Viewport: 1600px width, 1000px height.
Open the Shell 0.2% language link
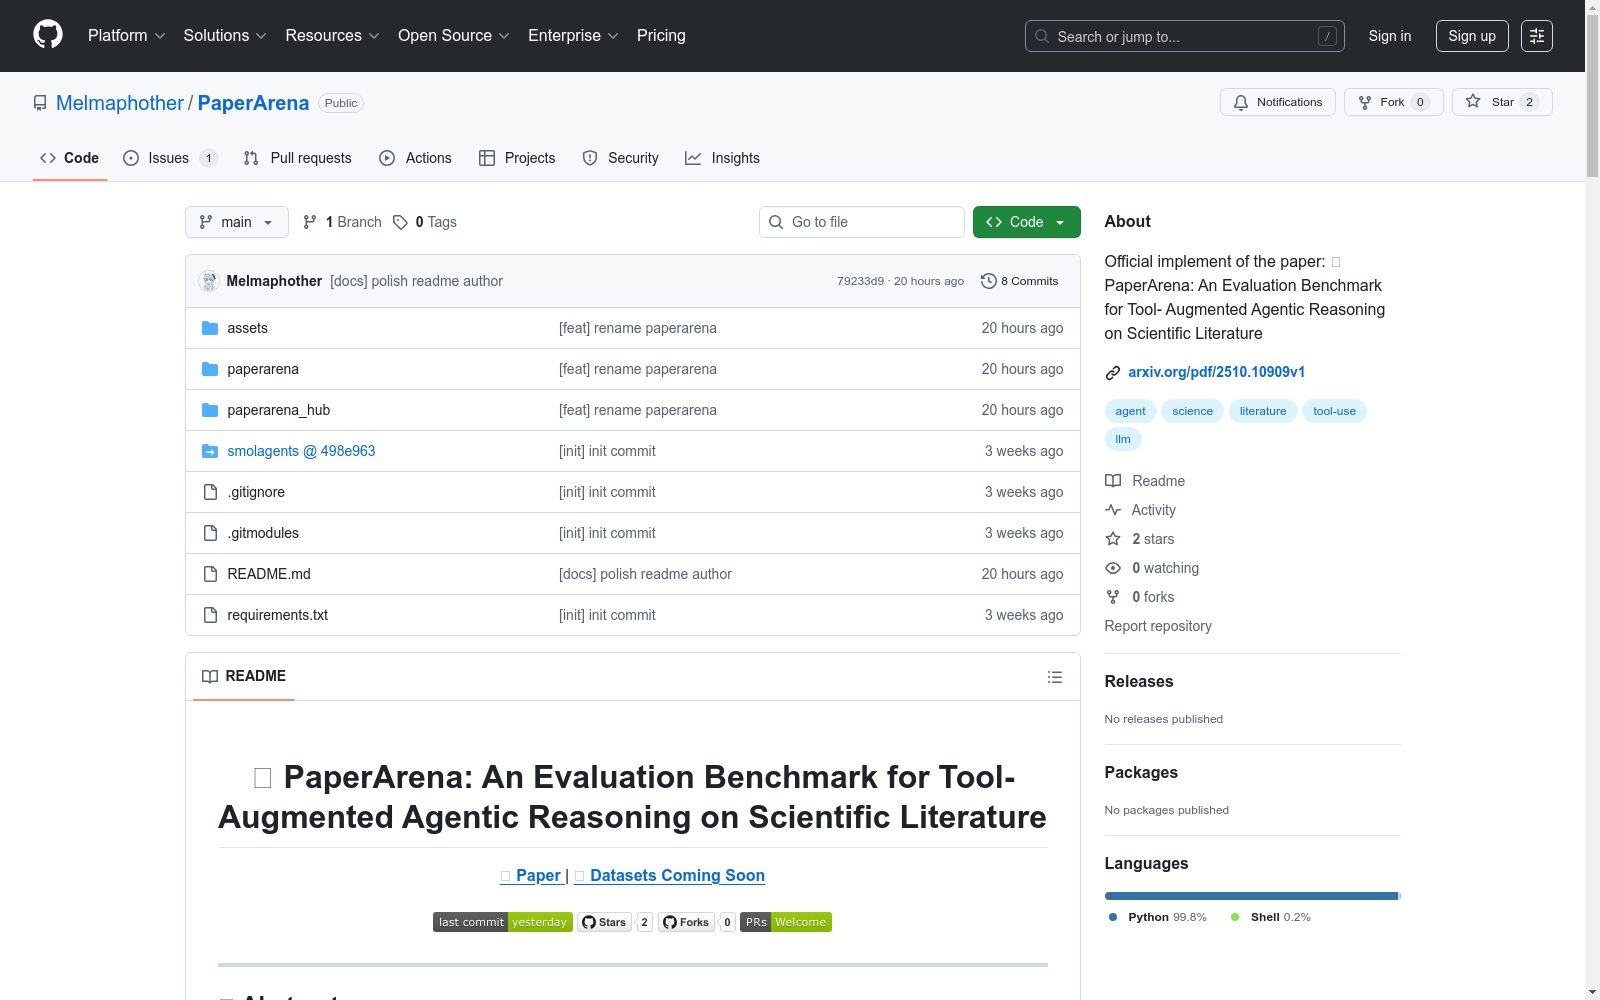tap(1271, 917)
